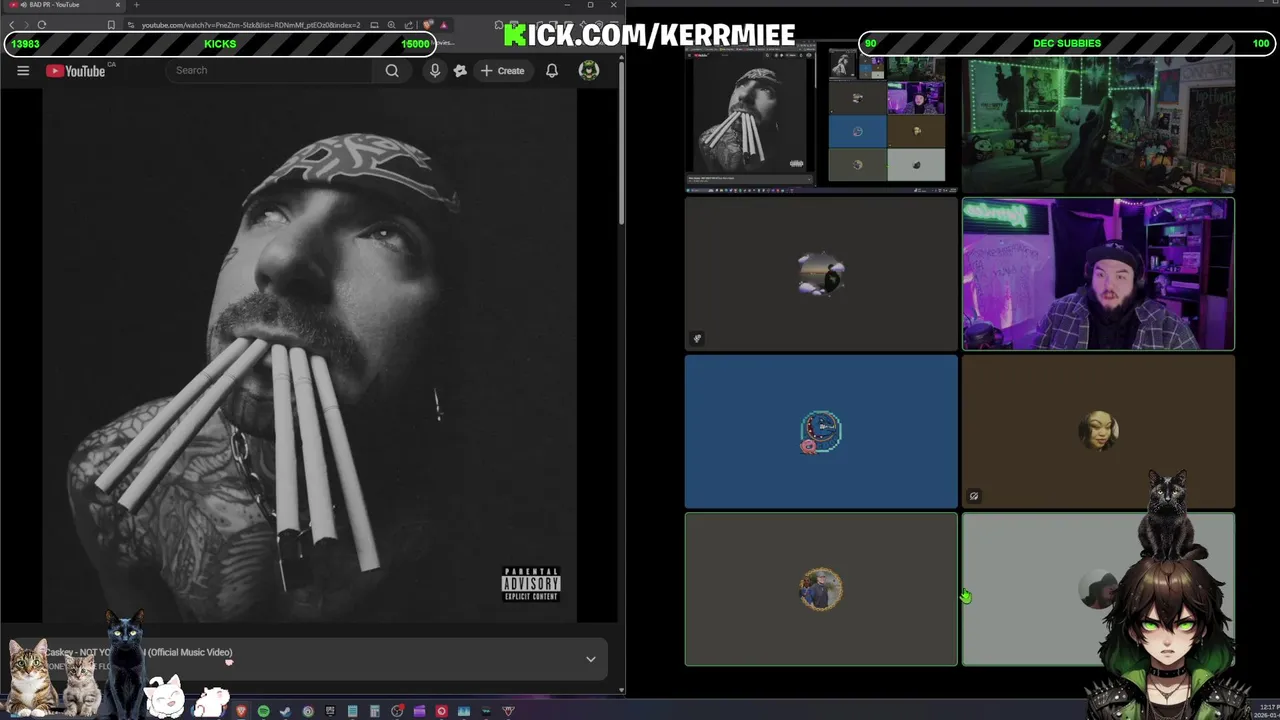
Task: Expand the video description chevron
Action: [591, 659]
